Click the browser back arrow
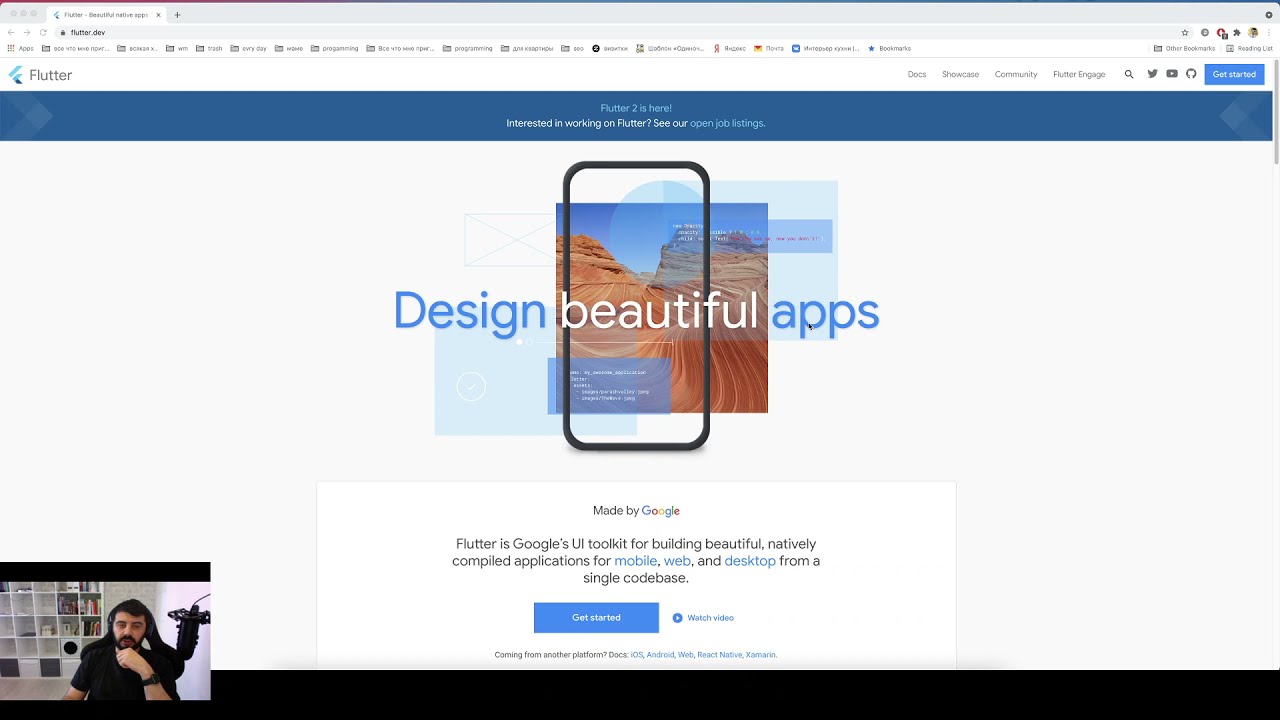The height and width of the screenshot is (720, 1280). [11, 32]
